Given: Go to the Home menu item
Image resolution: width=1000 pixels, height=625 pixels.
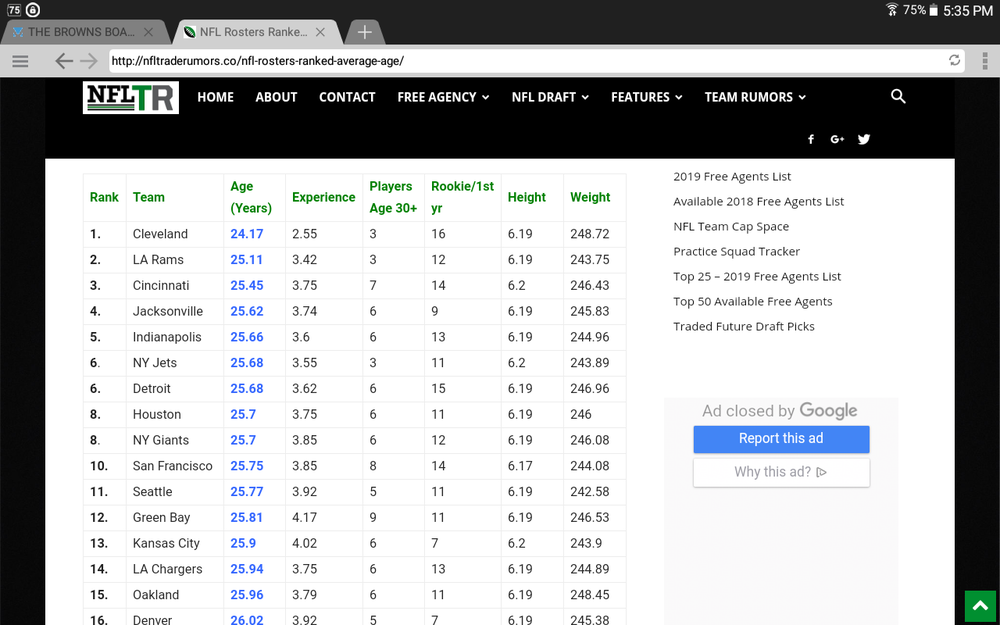Looking at the screenshot, I should pos(216,97).
